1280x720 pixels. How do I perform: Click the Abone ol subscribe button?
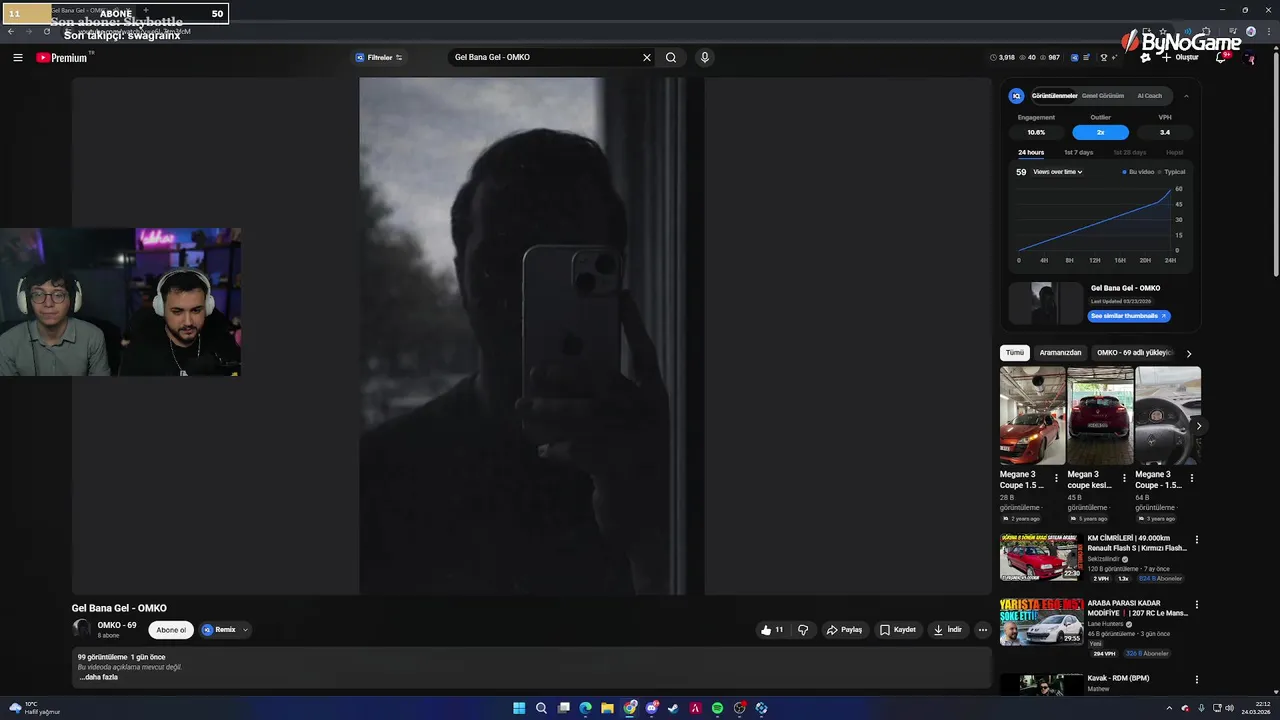pyautogui.click(x=171, y=630)
